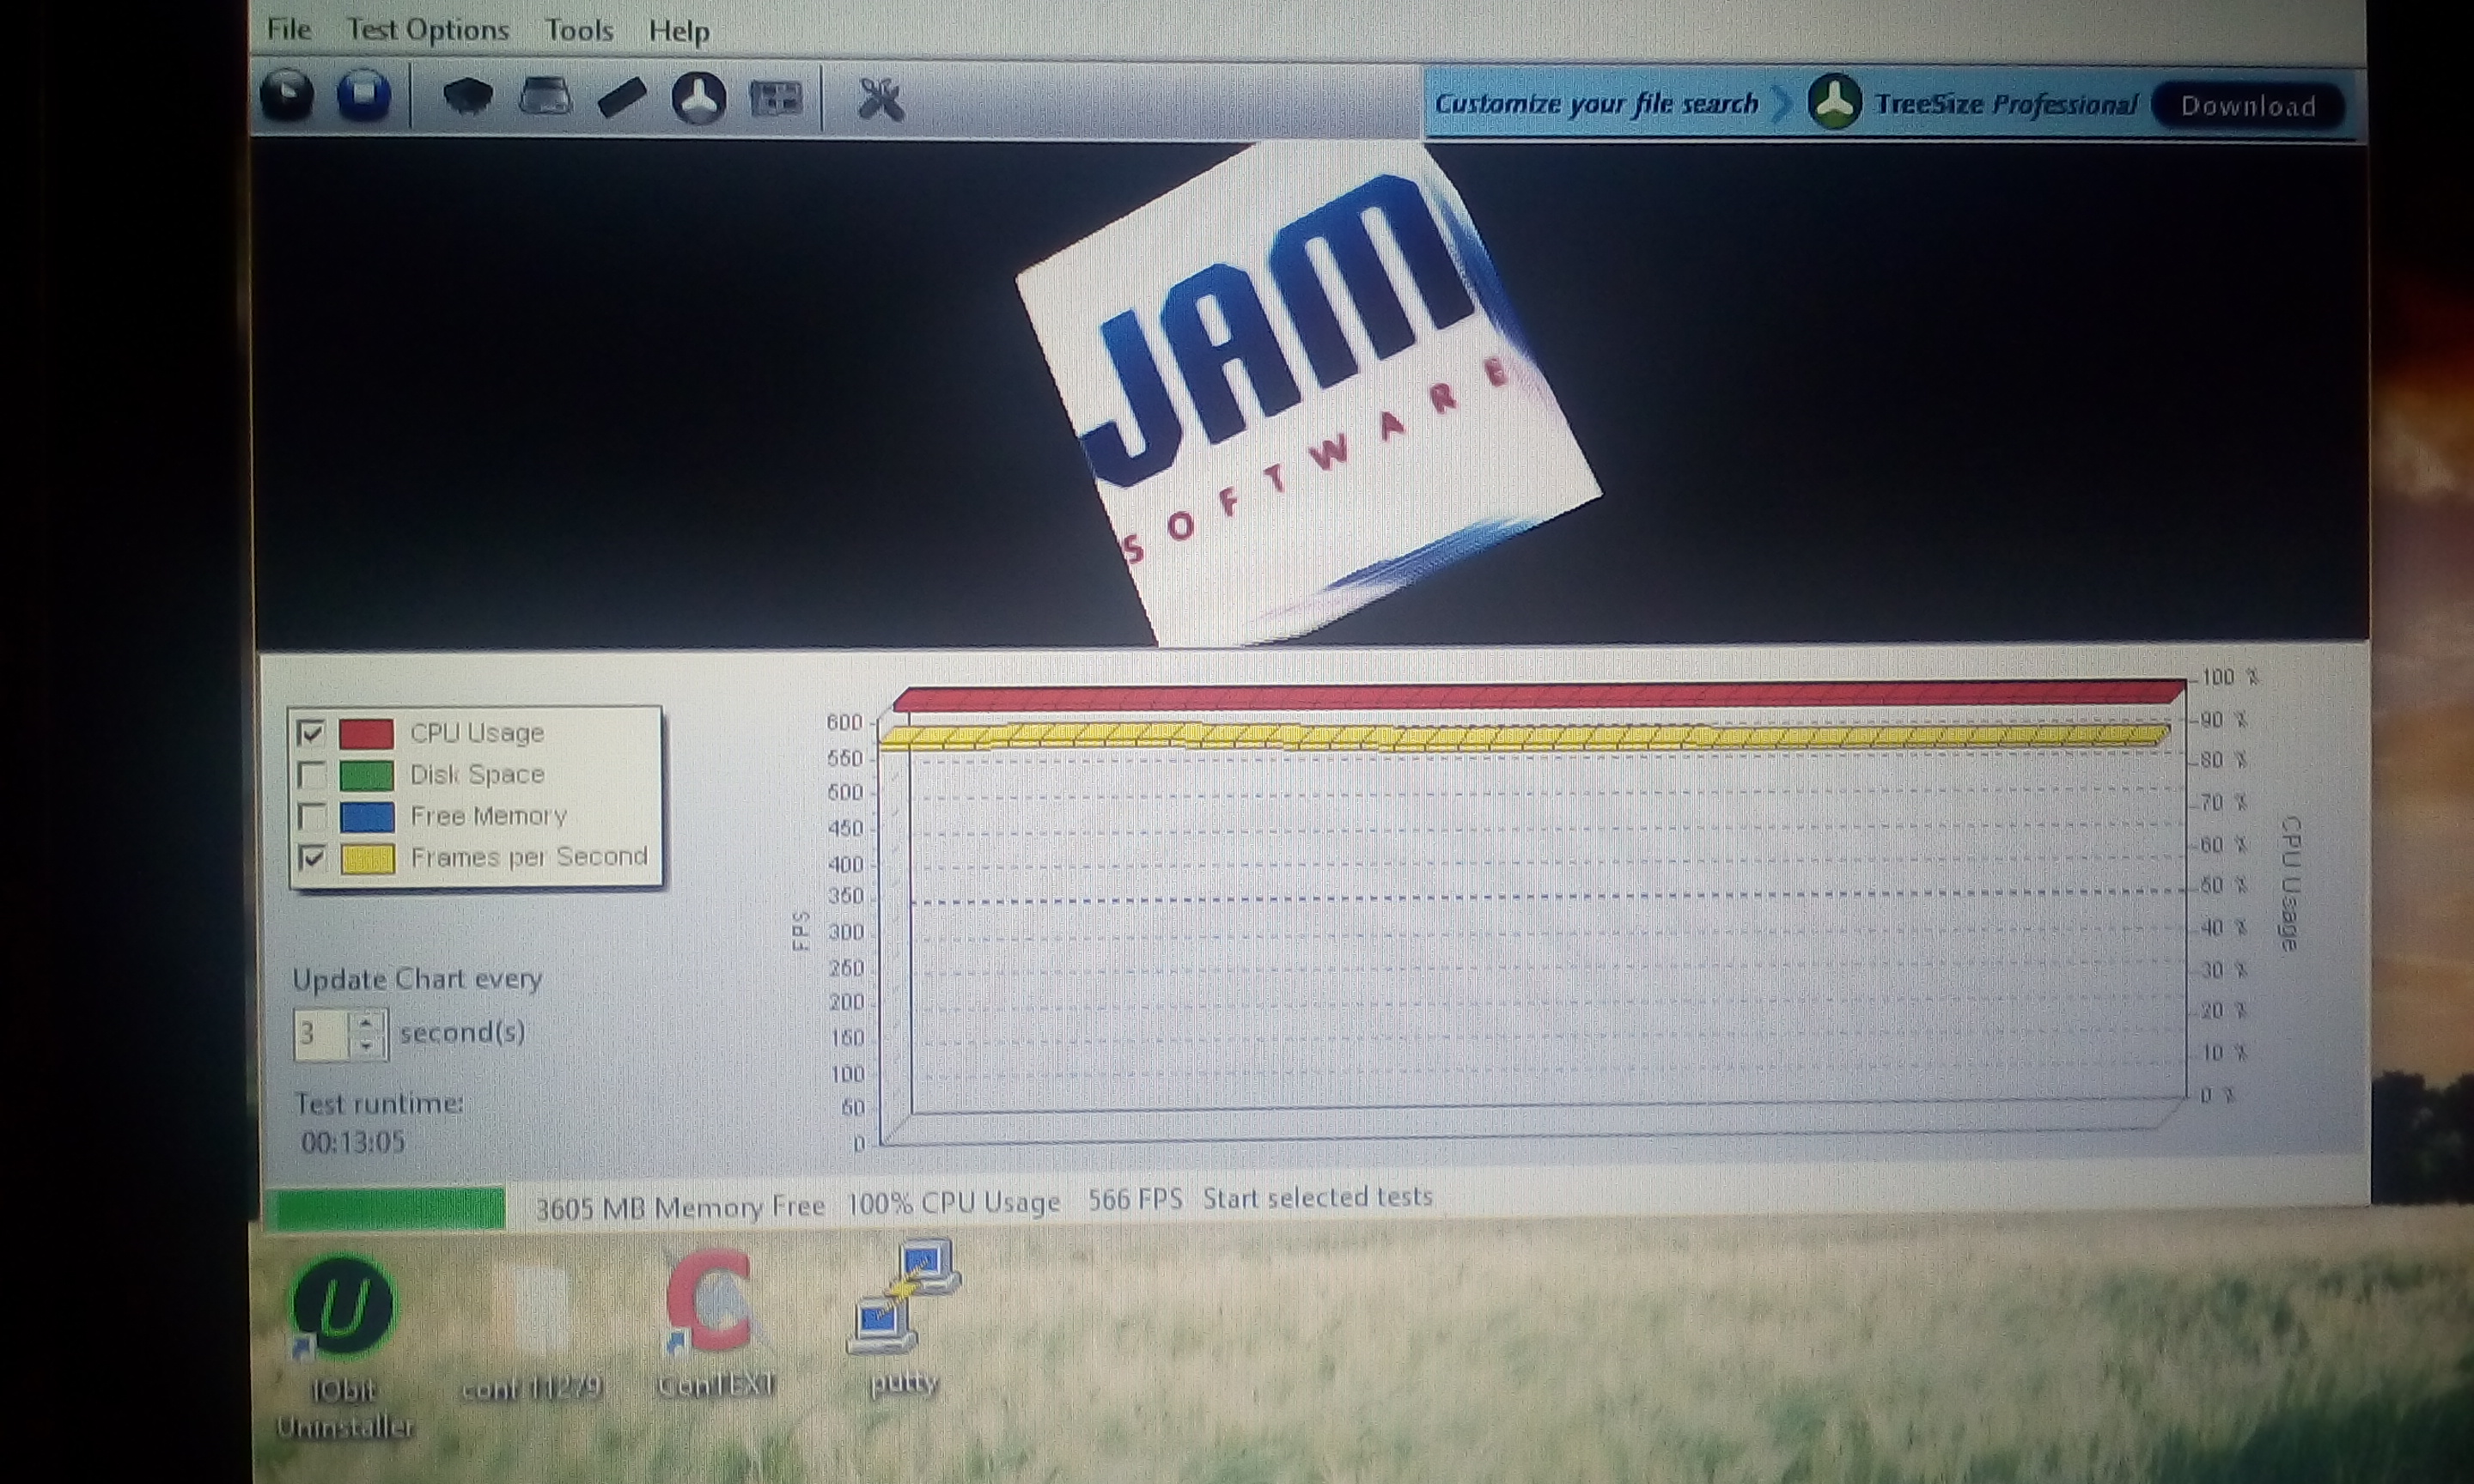
Task: Uncheck the CPU Usage checkbox
Action: pos(311,733)
